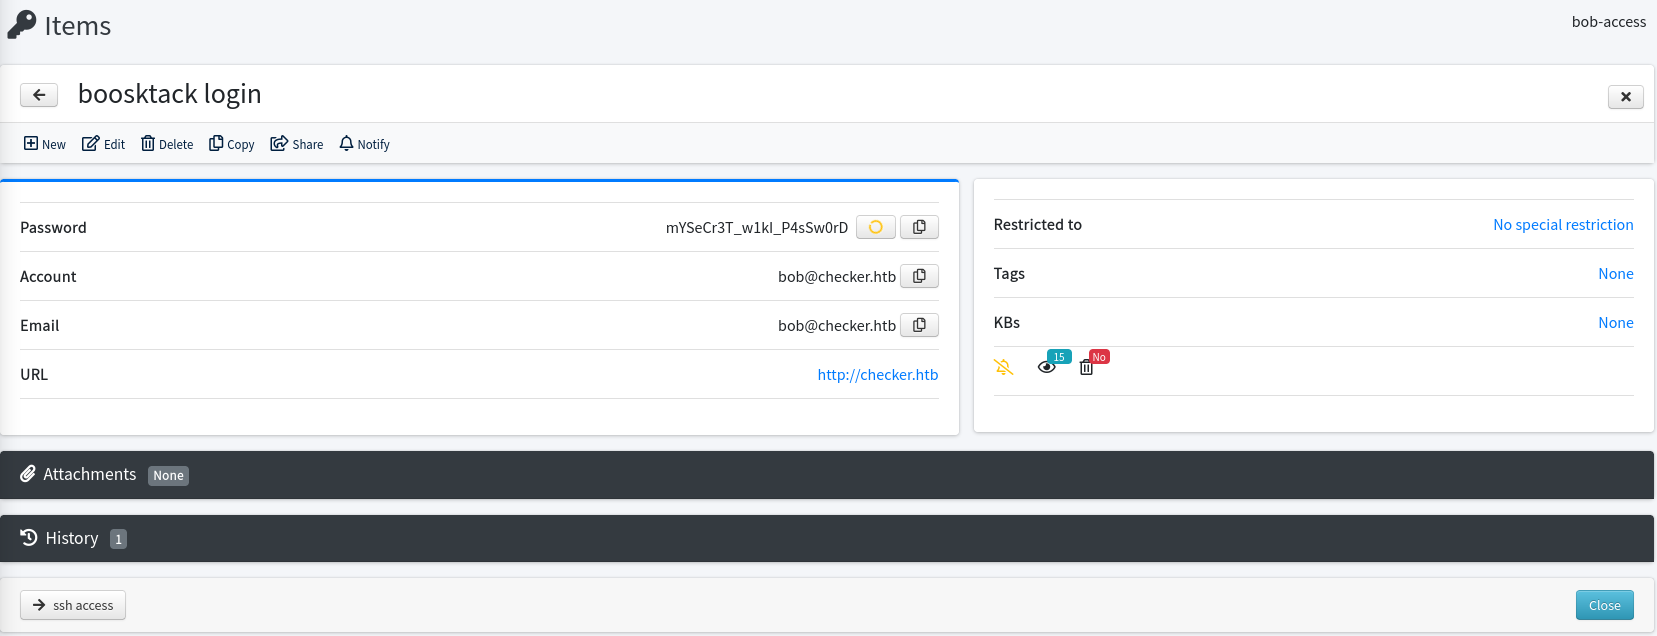The width and height of the screenshot is (1657, 636).
Task: Click Edit in the item toolbar
Action: [104, 144]
